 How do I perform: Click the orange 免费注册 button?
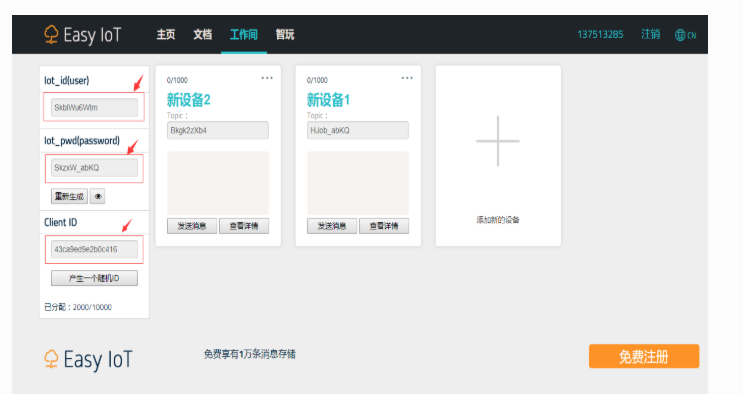644,356
